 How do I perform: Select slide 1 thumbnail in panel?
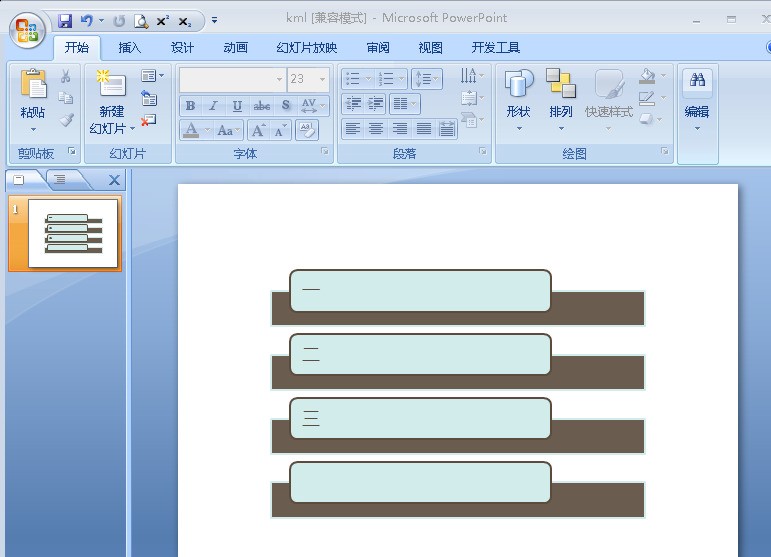tap(73, 233)
